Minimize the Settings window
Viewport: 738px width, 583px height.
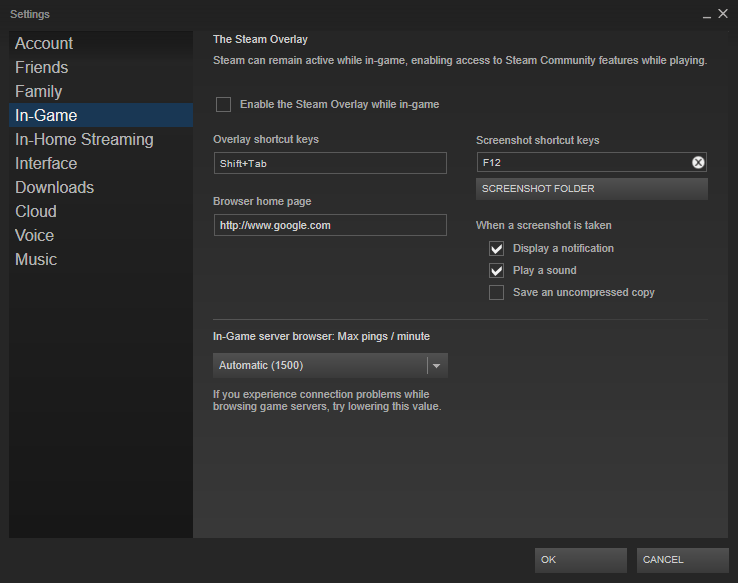click(x=706, y=16)
